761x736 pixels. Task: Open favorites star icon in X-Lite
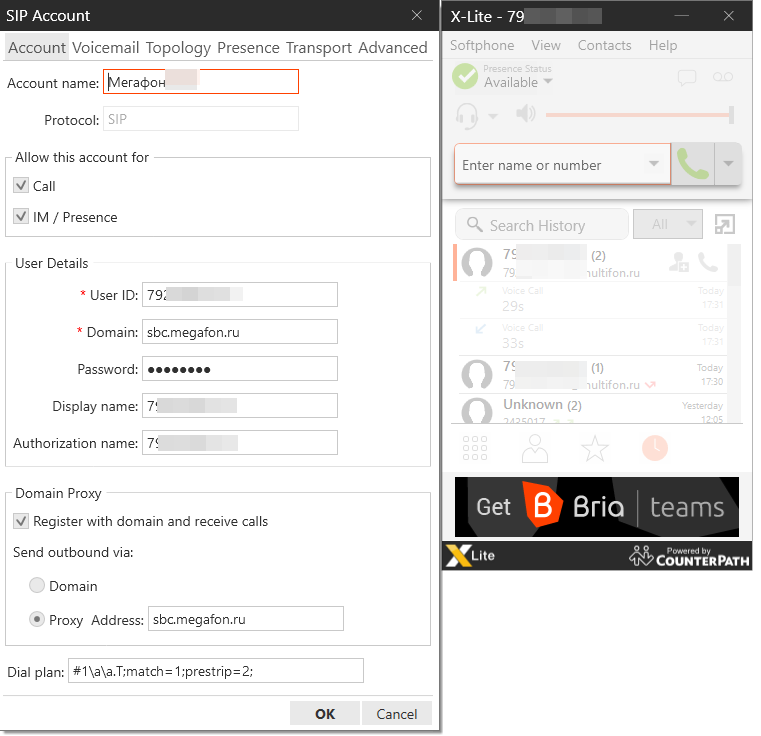click(595, 448)
